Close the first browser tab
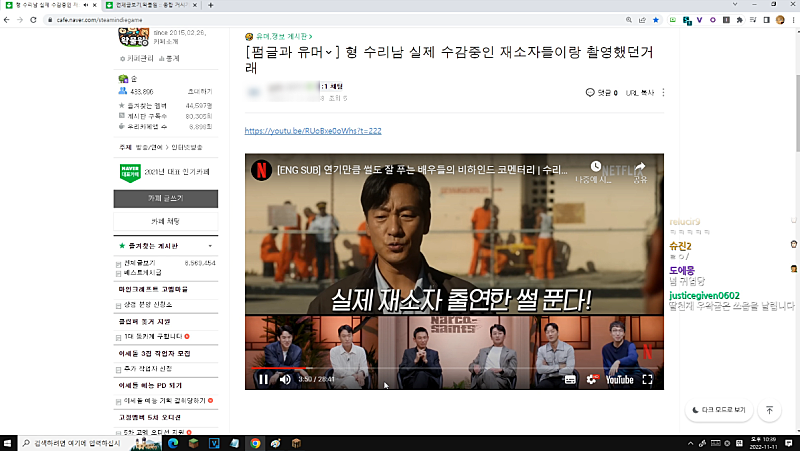This screenshot has width=800, height=451. click(94, 5)
